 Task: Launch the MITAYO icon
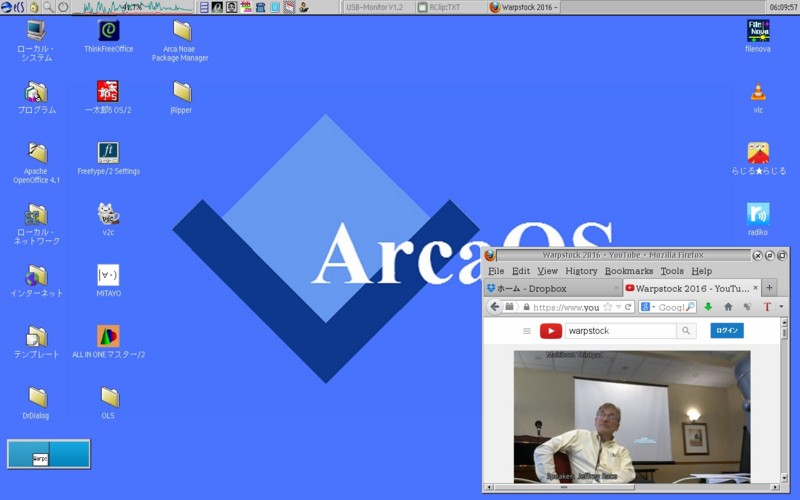[x=108, y=281]
